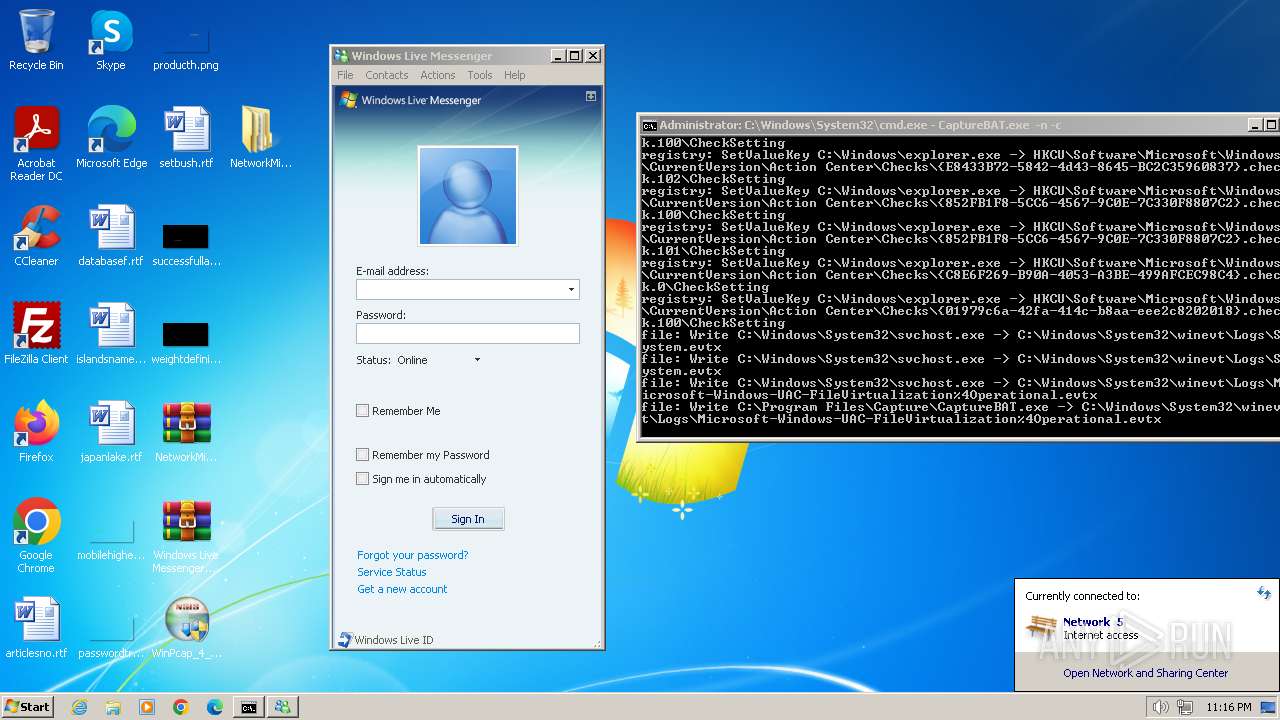The height and width of the screenshot is (720, 1280).
Task: Open Windows Media Player taskbar icon
Action: pyautogui.click(x=147, y=707)
